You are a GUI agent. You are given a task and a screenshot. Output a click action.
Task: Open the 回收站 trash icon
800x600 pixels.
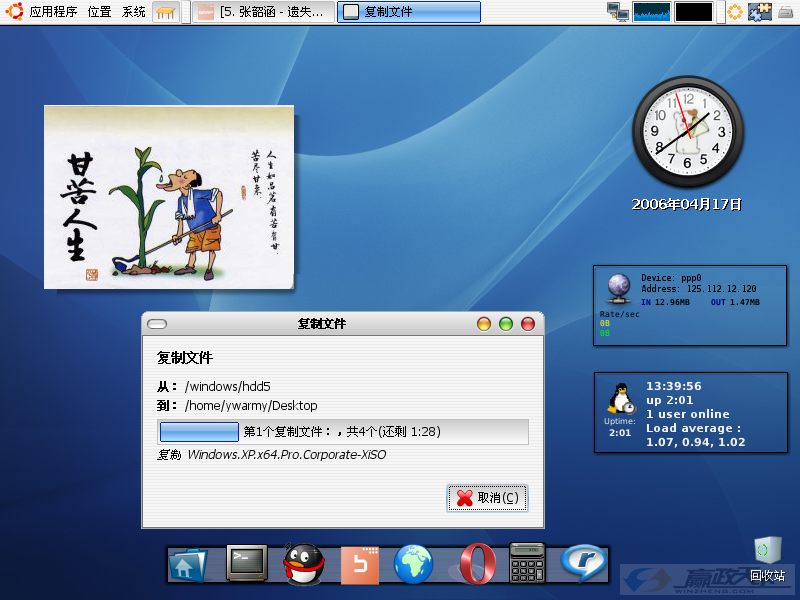(x=767, y=559)
